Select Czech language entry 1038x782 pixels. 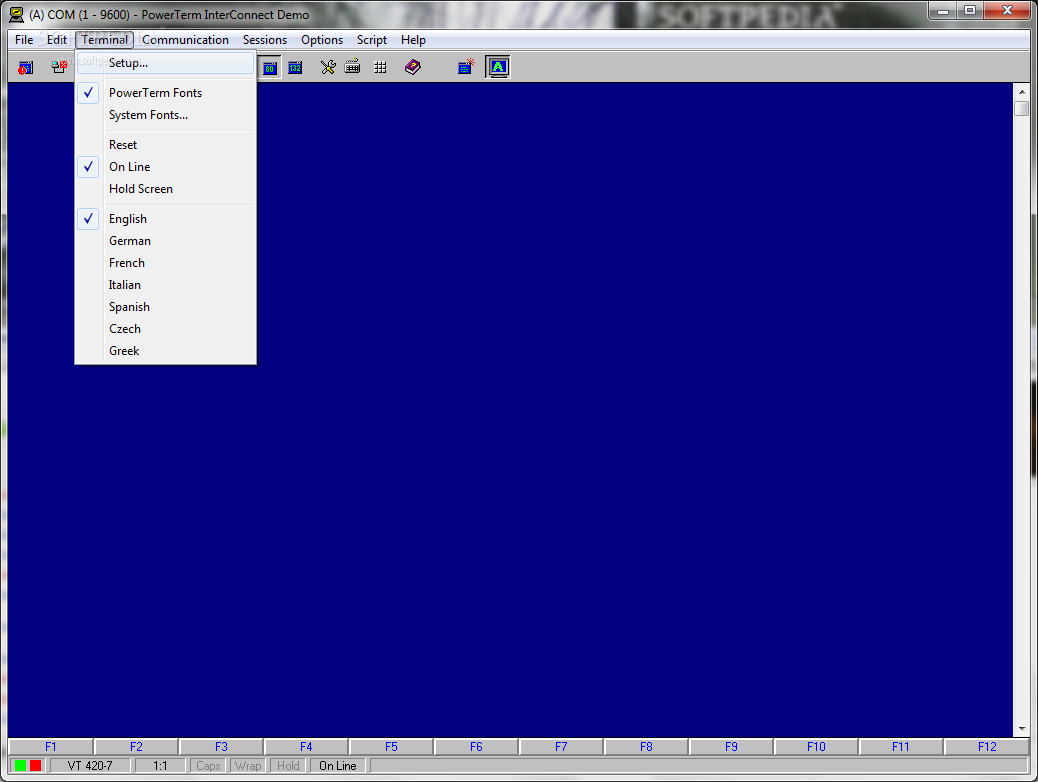coord(165,328)
